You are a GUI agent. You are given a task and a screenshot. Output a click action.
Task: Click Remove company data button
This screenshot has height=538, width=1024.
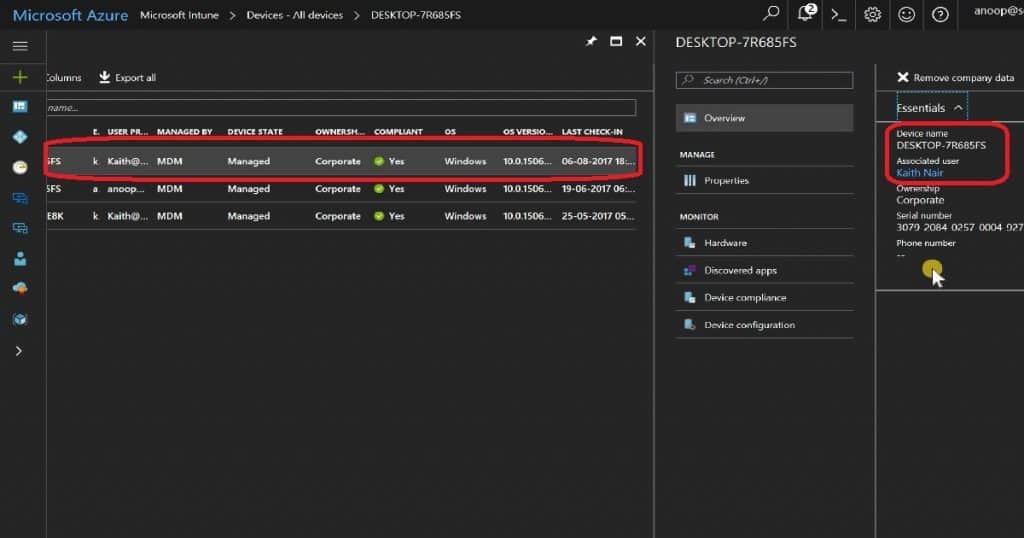click(x=955, y=78)
